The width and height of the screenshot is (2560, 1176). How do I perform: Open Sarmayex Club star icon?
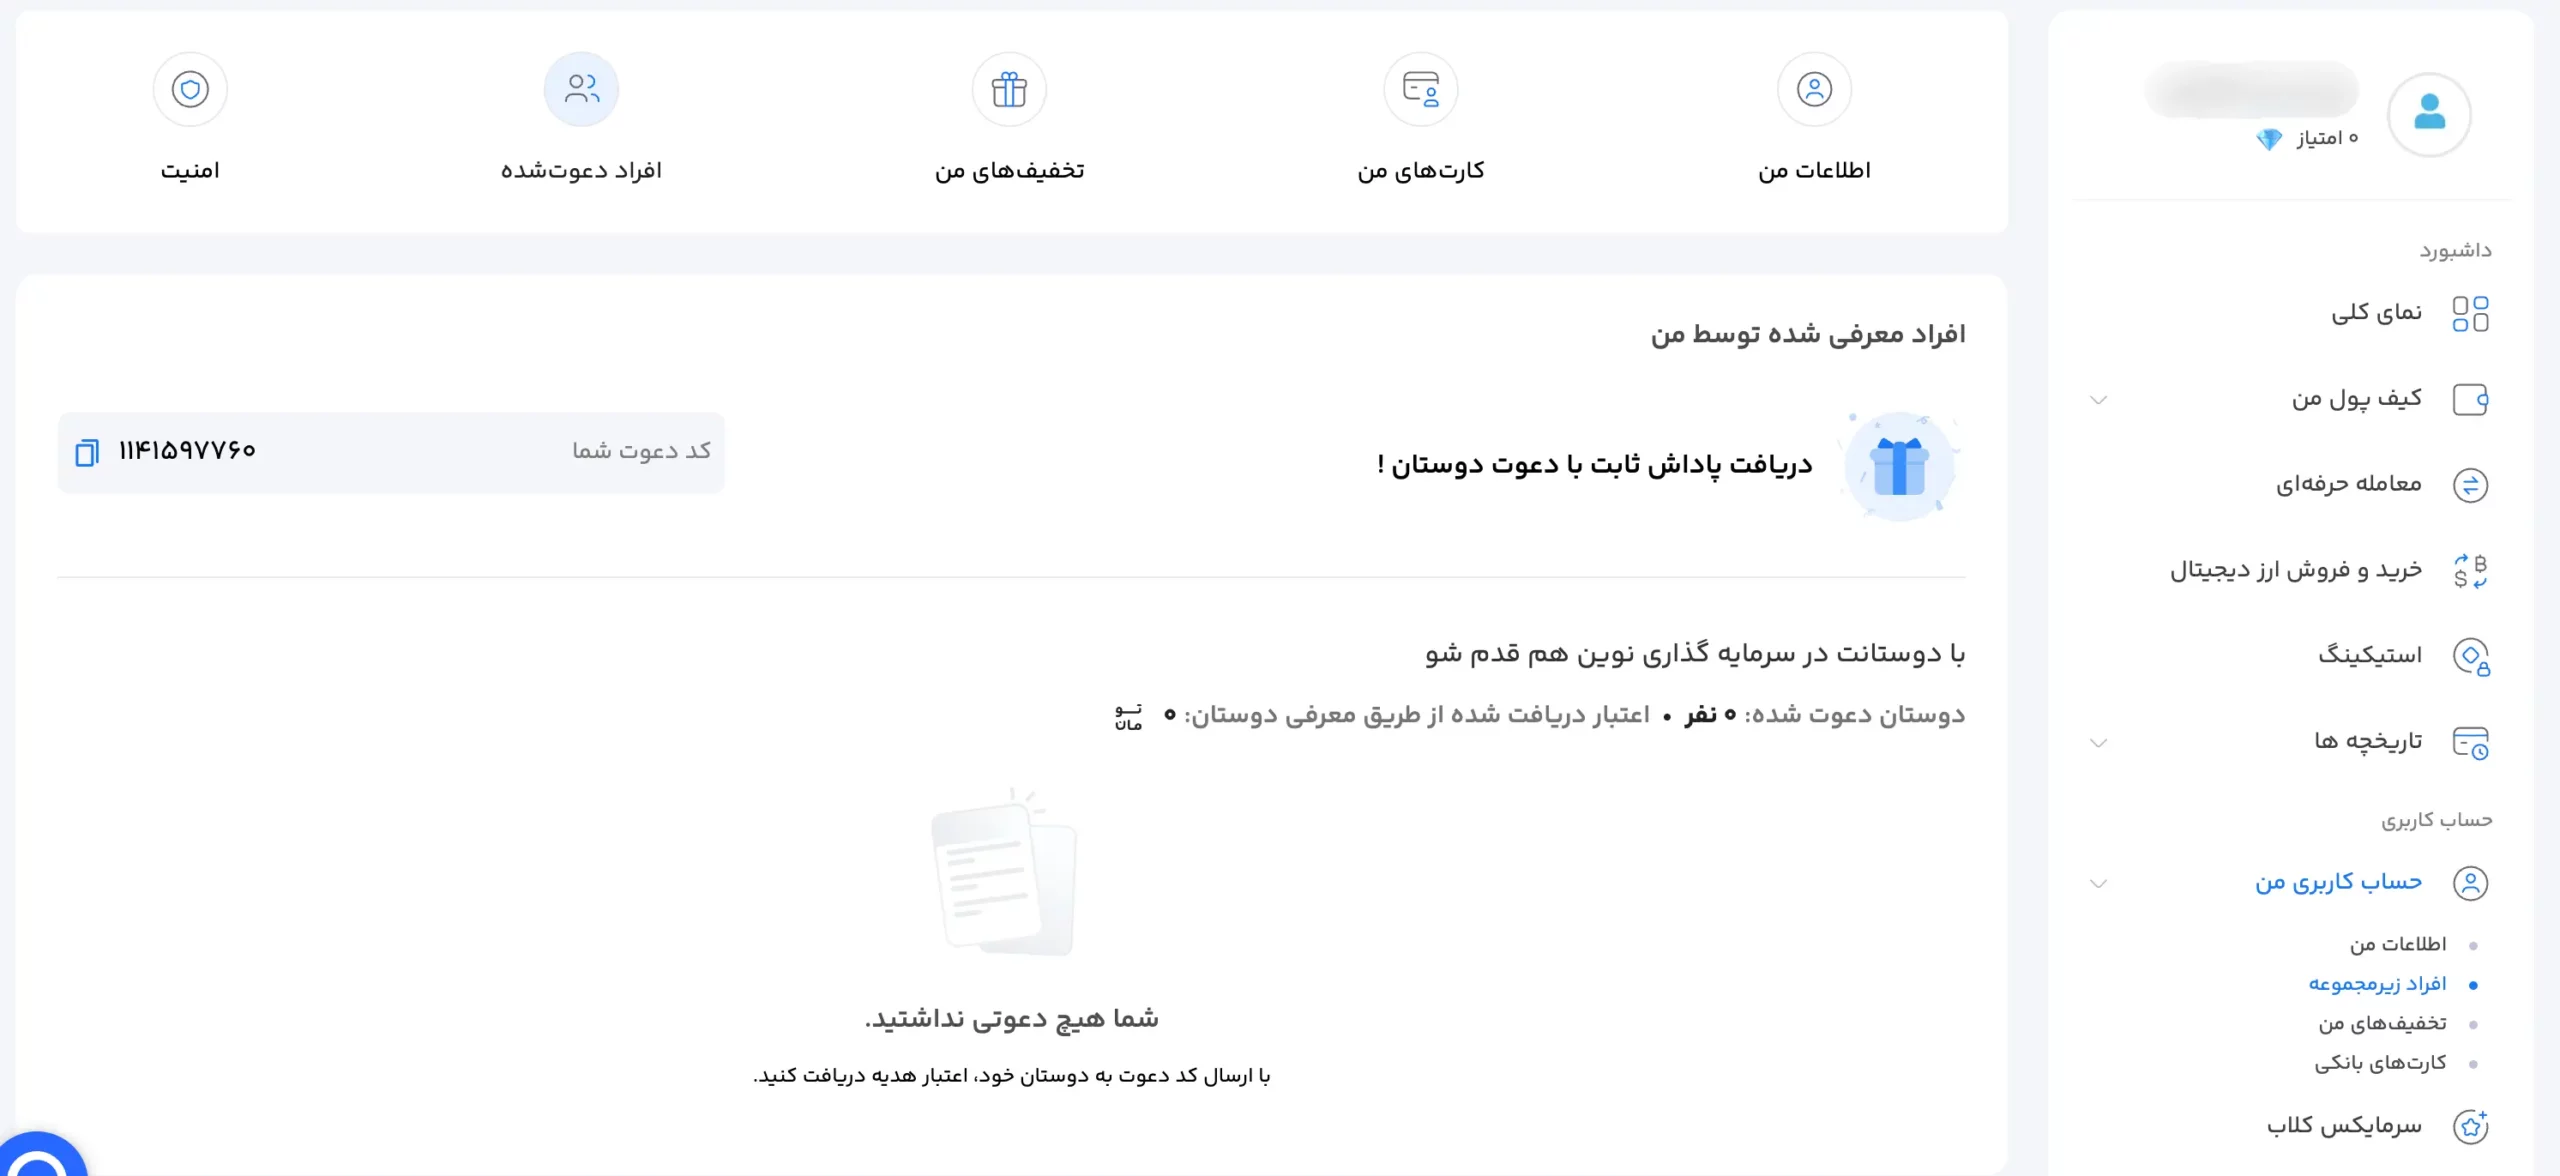click(2470, 1127)
